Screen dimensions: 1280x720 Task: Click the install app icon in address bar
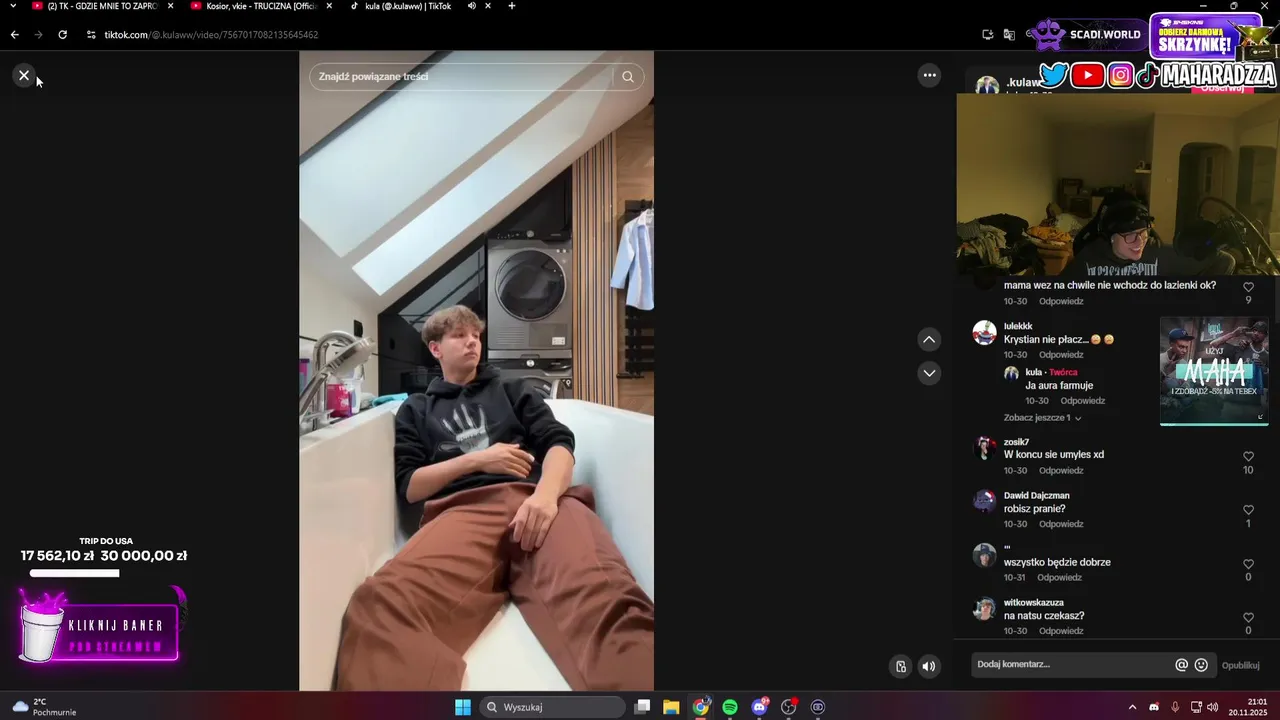pos(988,35)
